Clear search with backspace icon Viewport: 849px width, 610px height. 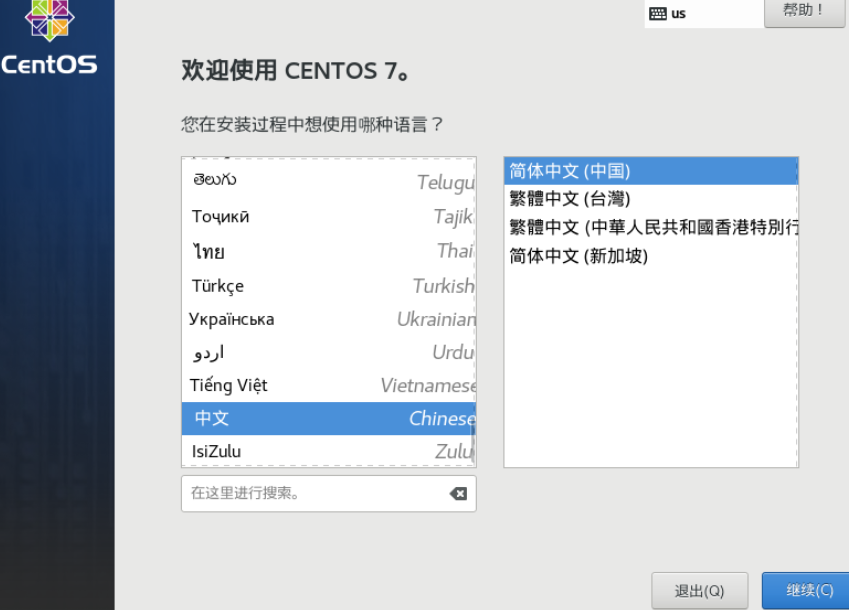click(458, 493)
